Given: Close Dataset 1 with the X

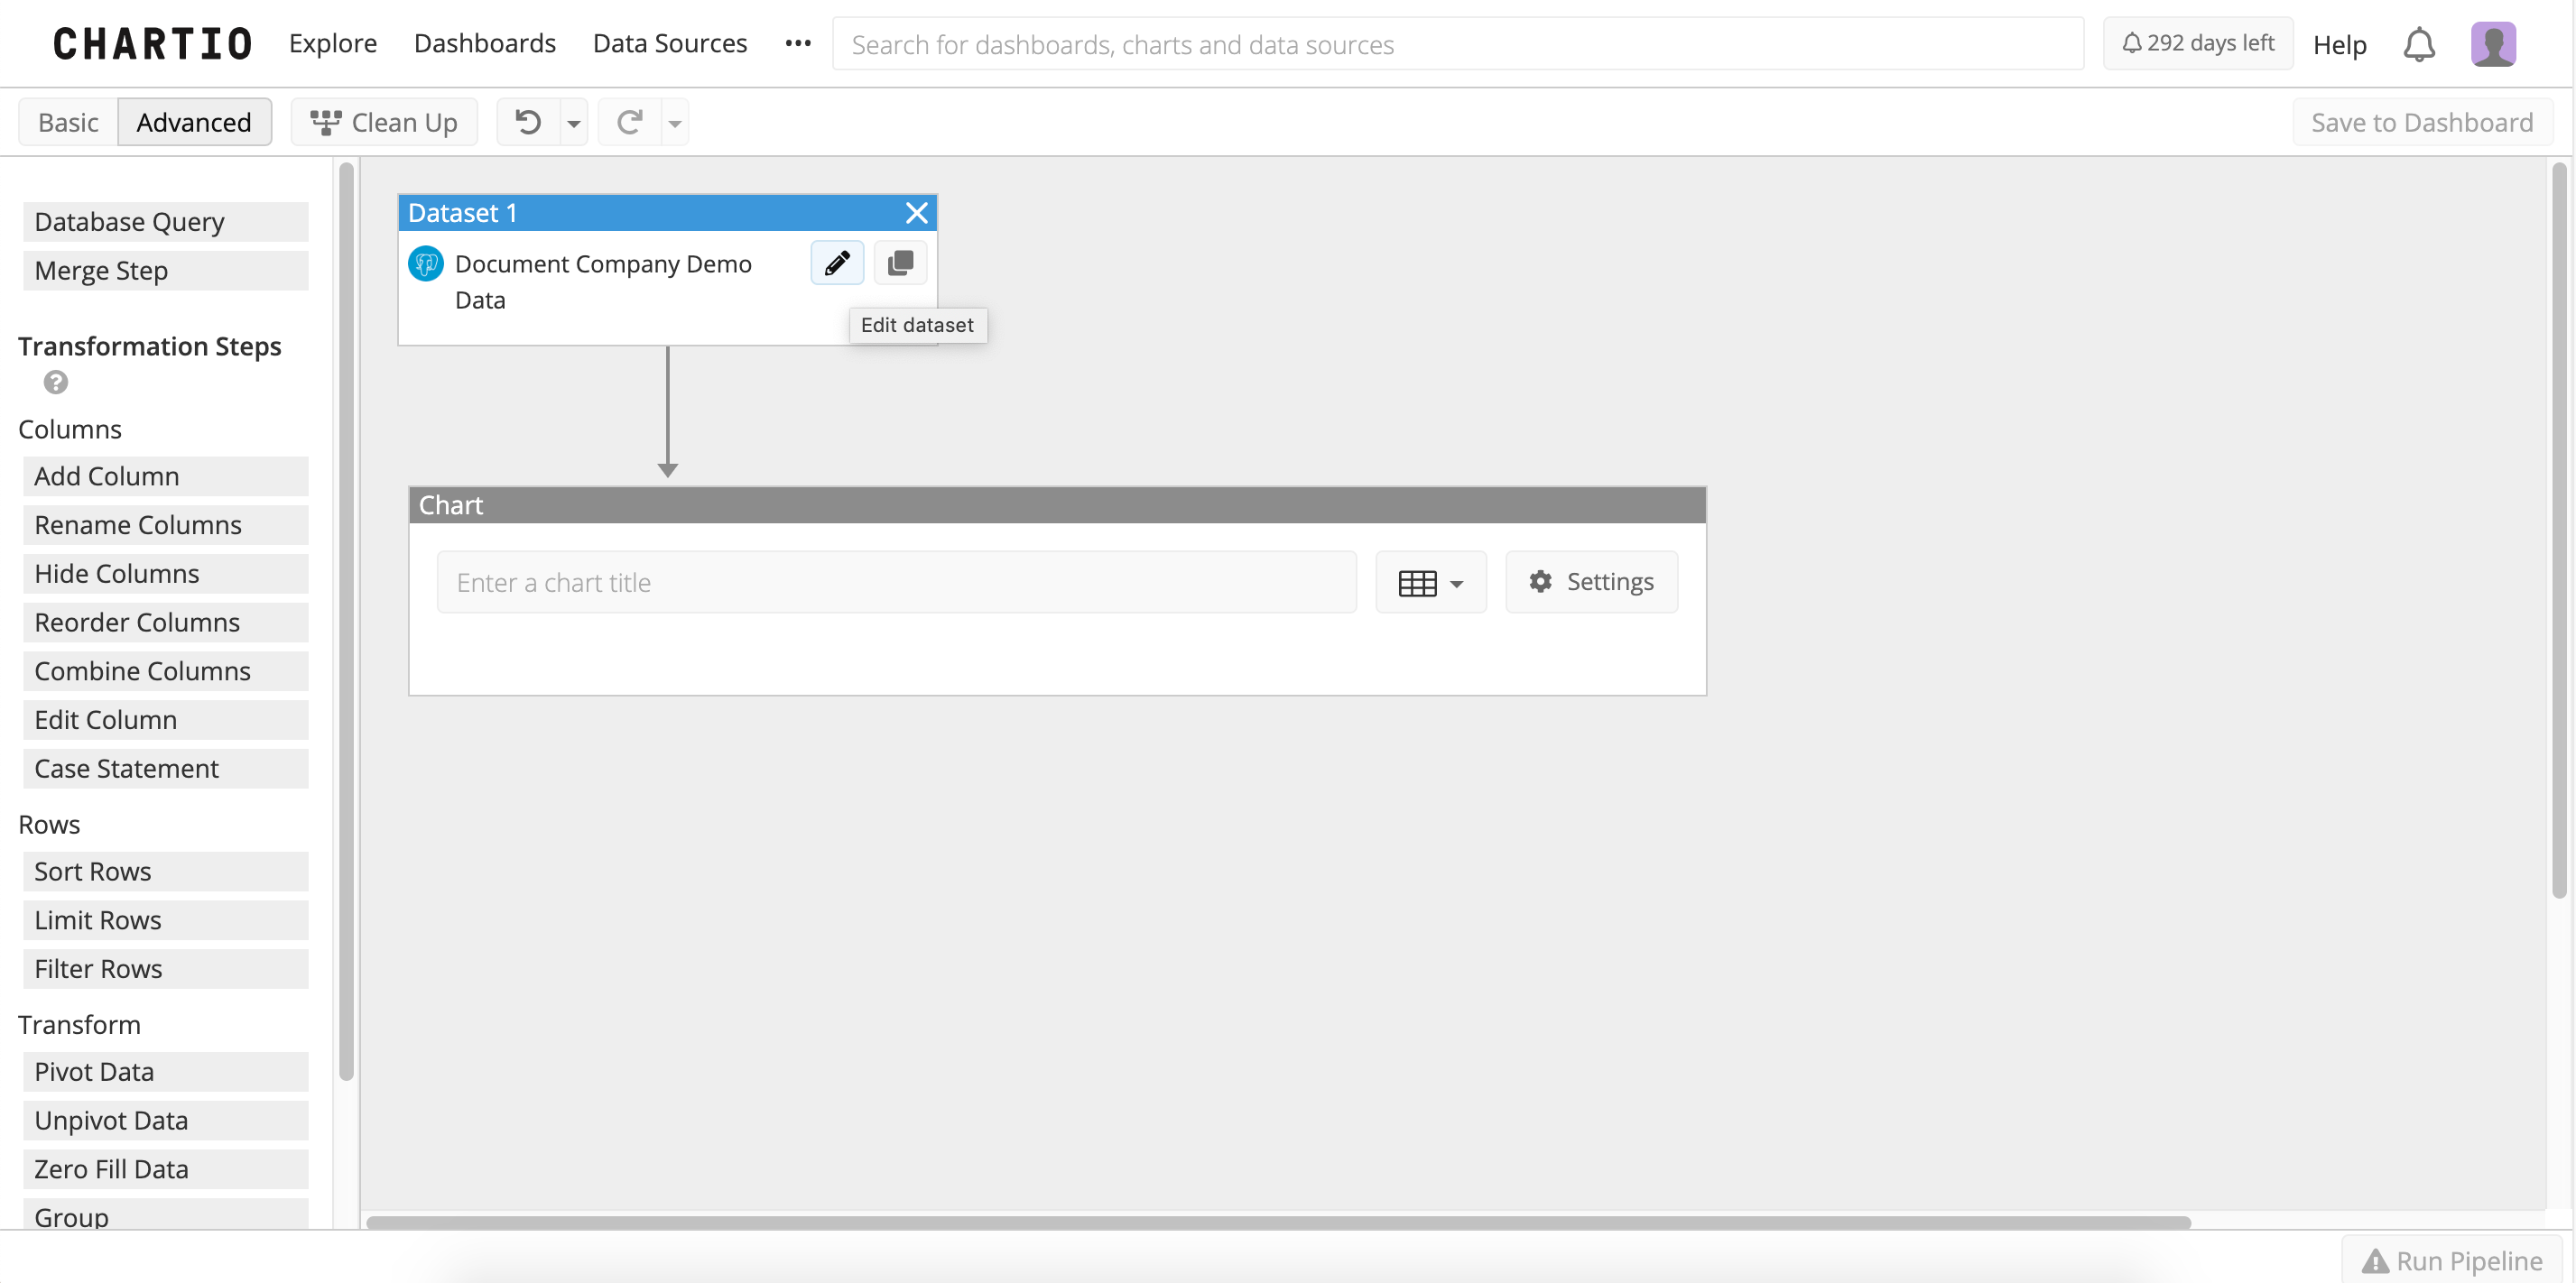Looking at the screenshot, I should [916, 213].
